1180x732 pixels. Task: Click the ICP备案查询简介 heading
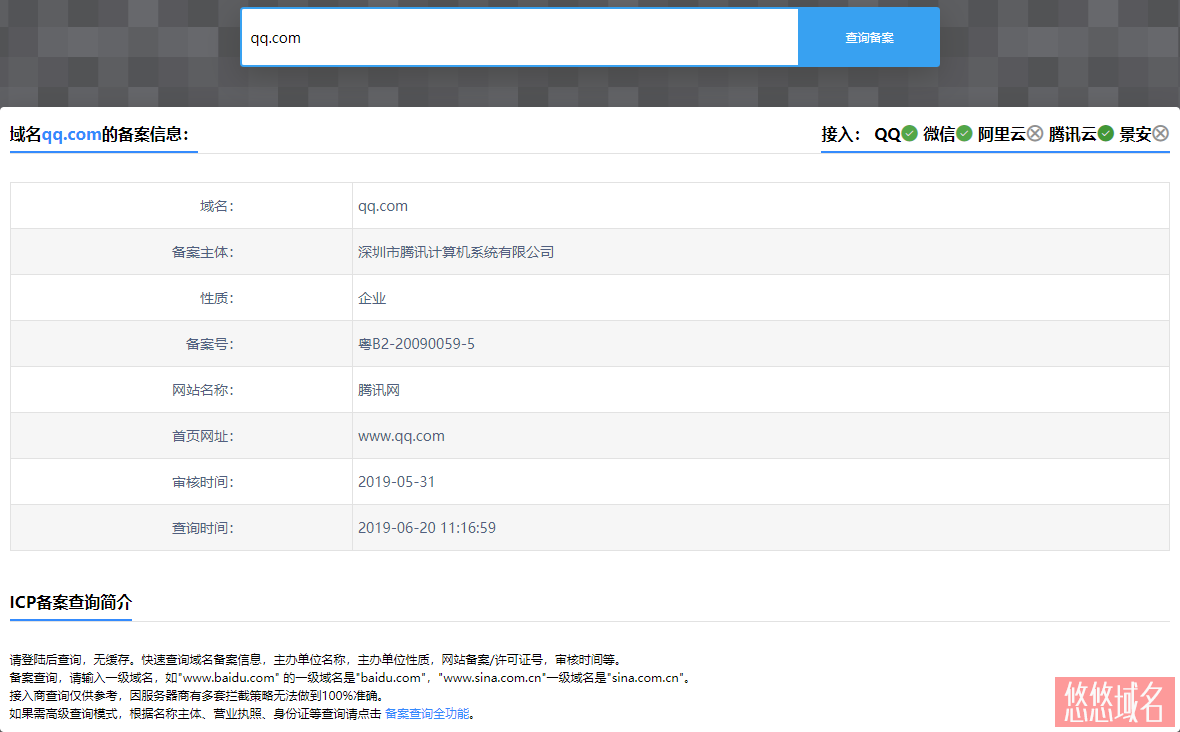71,603
